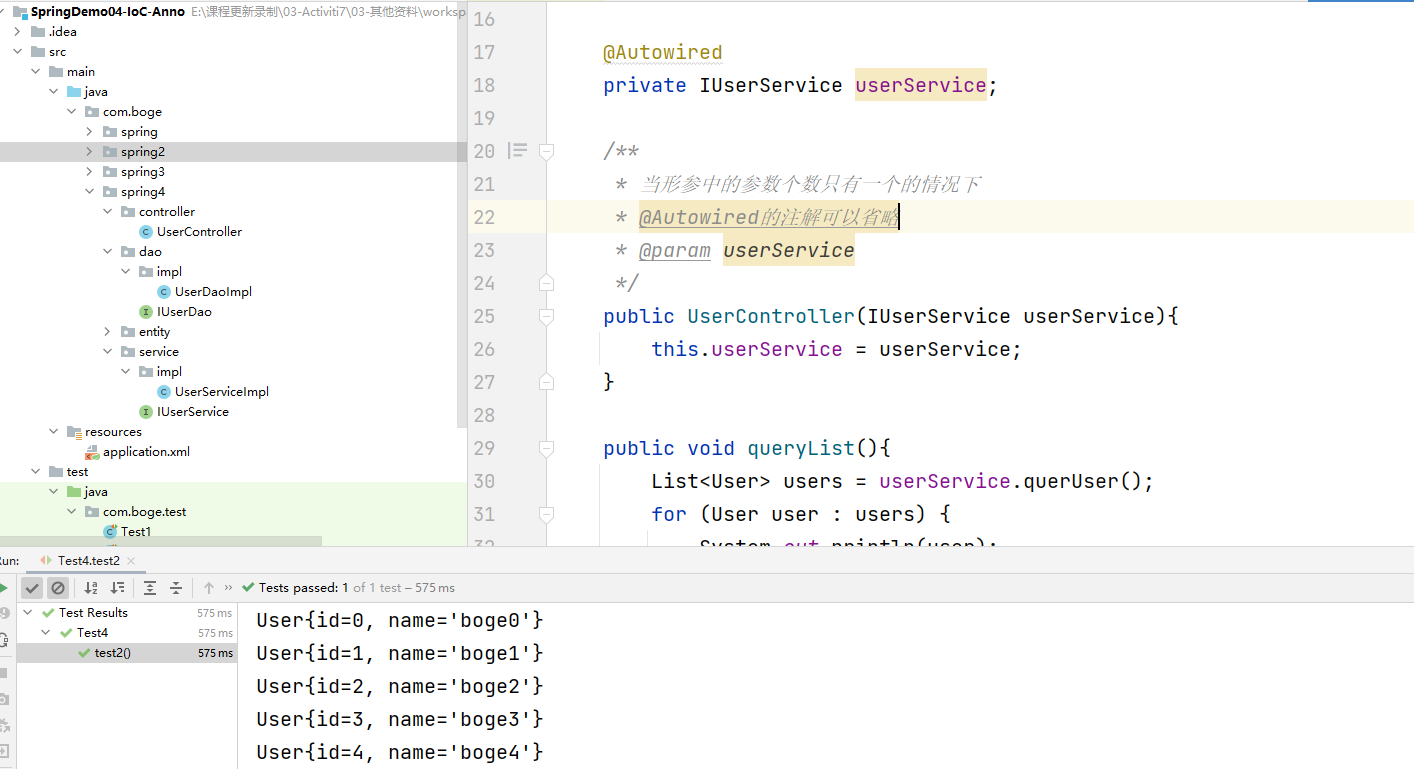Click the com.boge.test package icon
The width and height of the screenshot is (1414, 769).
coord(92,512)
